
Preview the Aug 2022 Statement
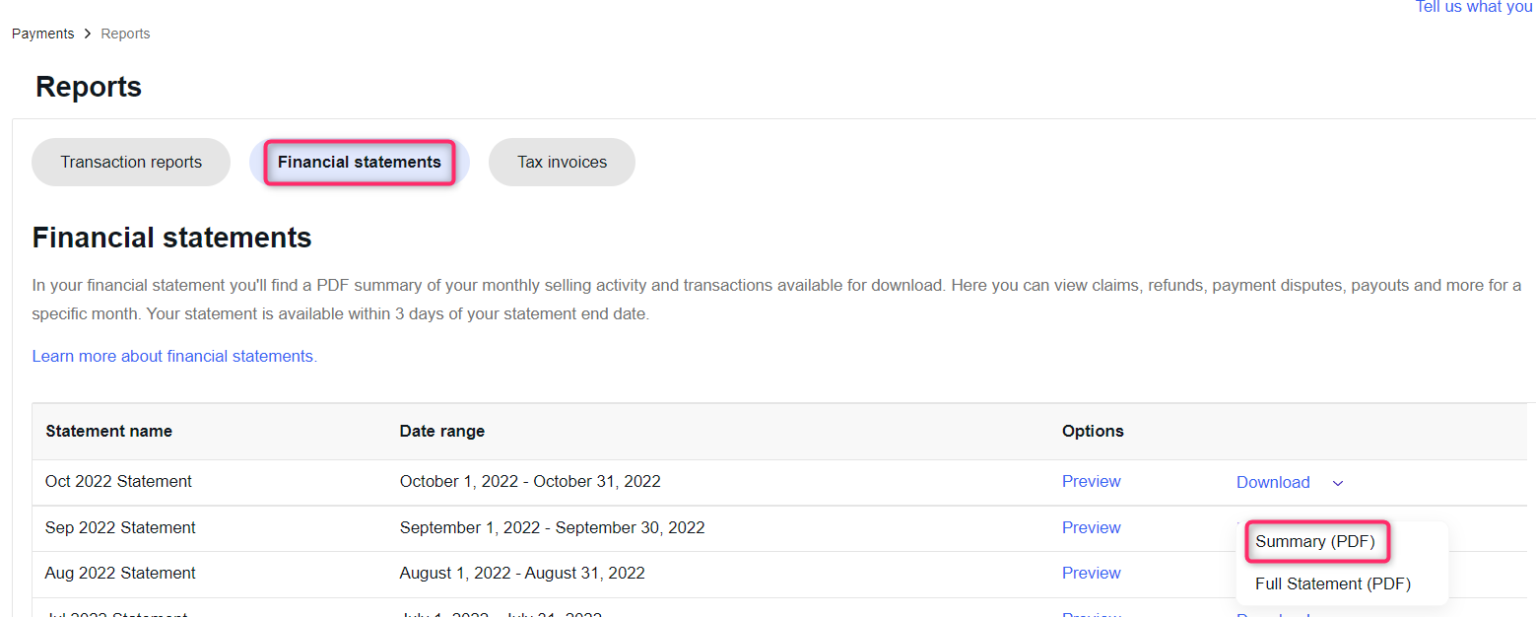pos(1091,573)
